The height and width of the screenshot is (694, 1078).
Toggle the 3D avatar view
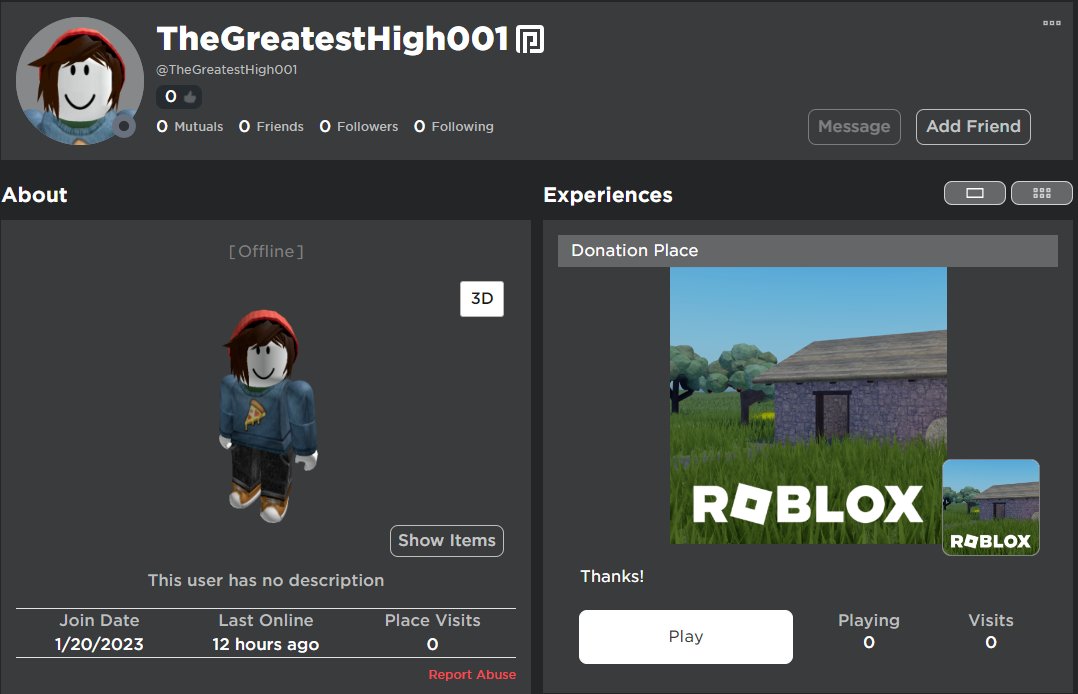[482, 299]
